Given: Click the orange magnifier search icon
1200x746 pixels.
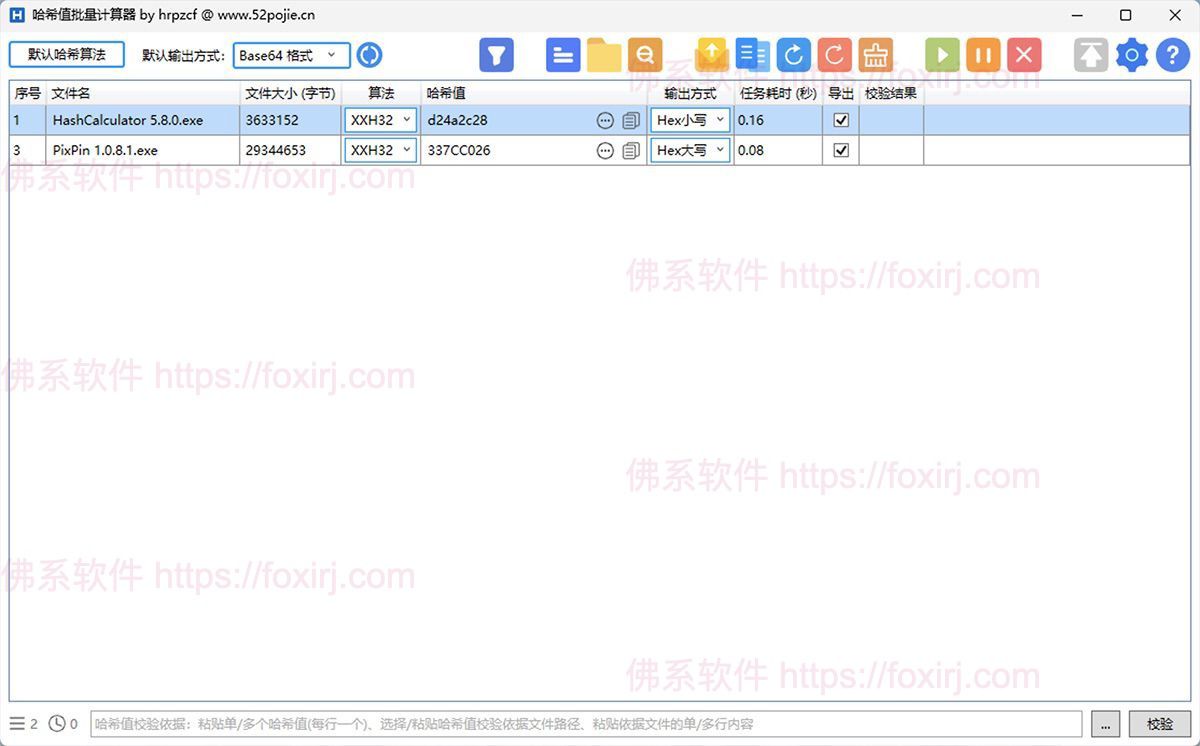Looking at the screenshot, I should (645, 55).
